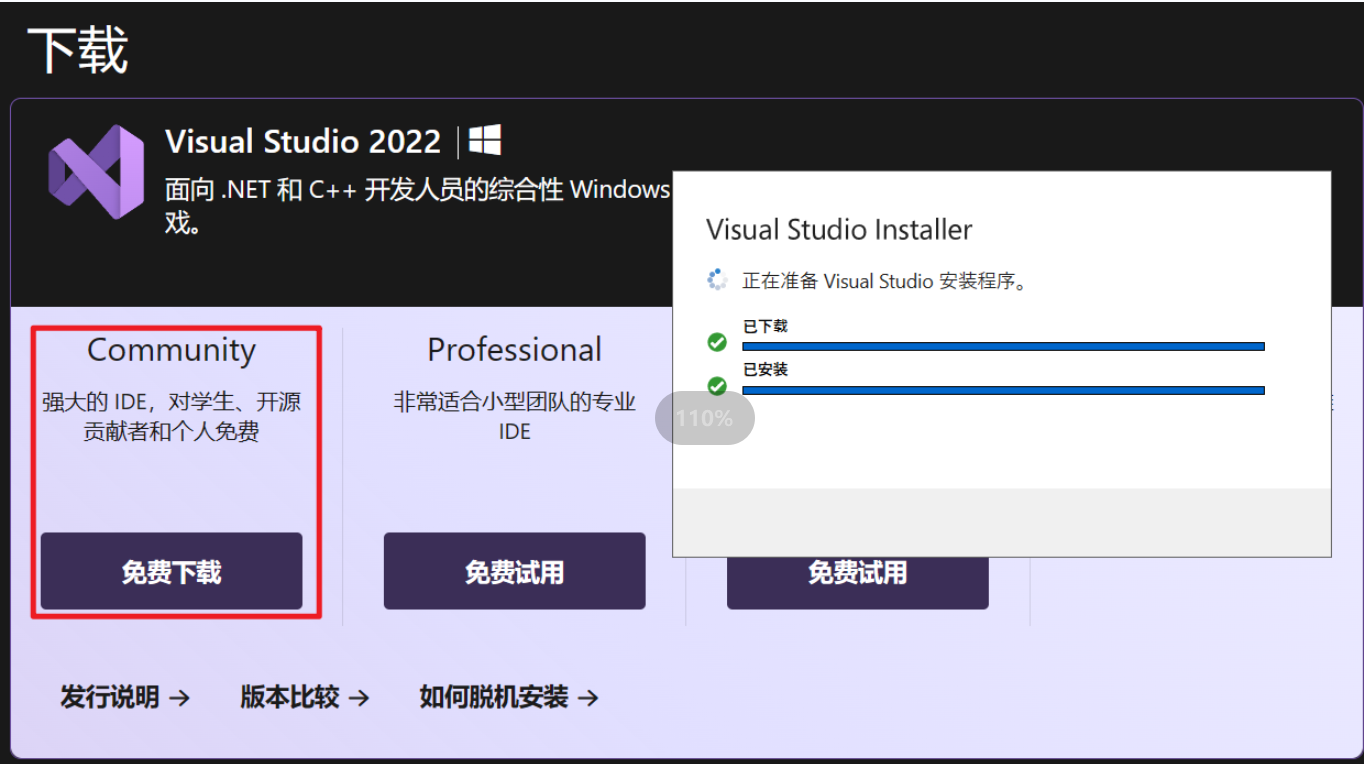The width and height of the screenshot is (1364, 764).
Task: Click the Visual Studio purple logo
Action: point(97,171)
